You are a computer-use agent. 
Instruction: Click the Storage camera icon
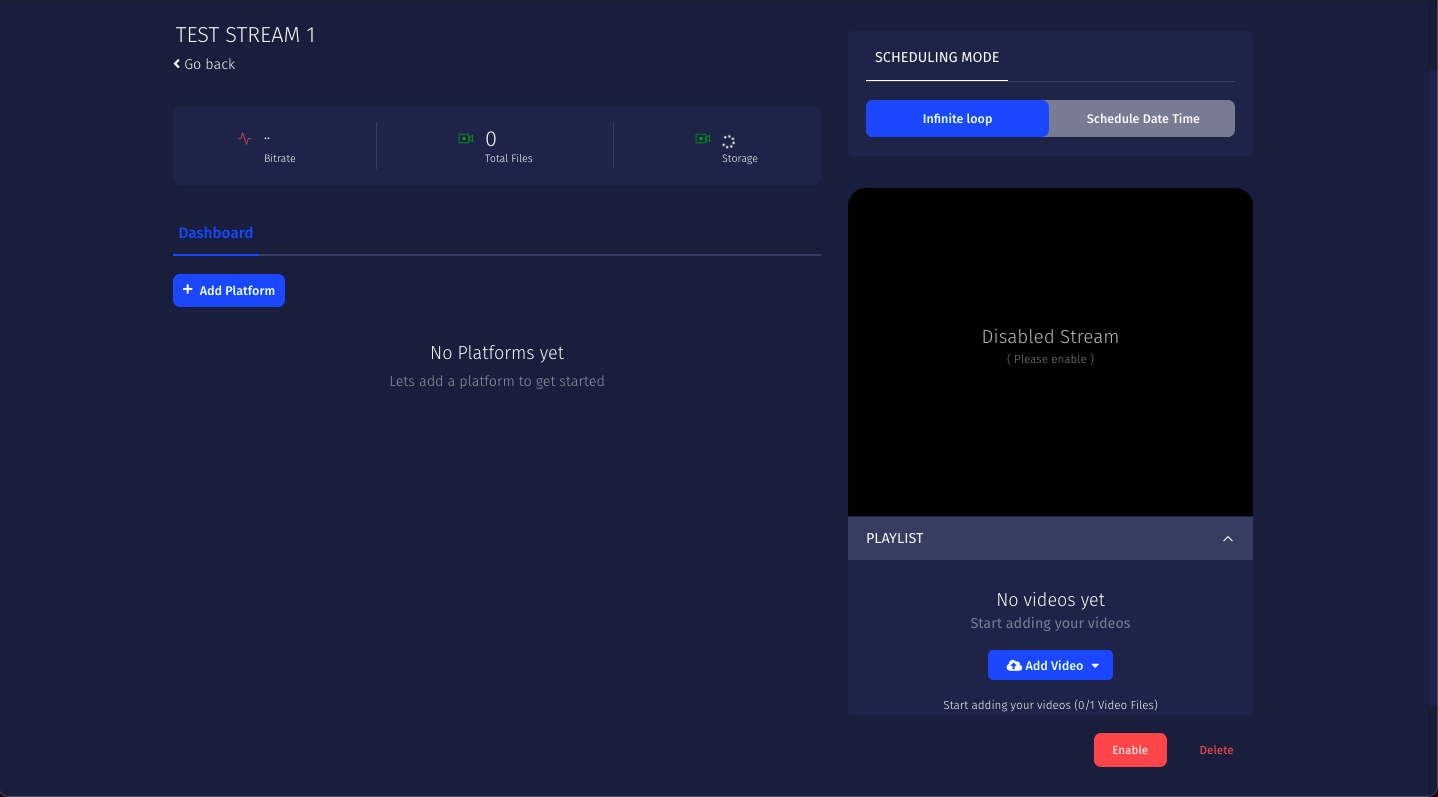click(703, 139)
